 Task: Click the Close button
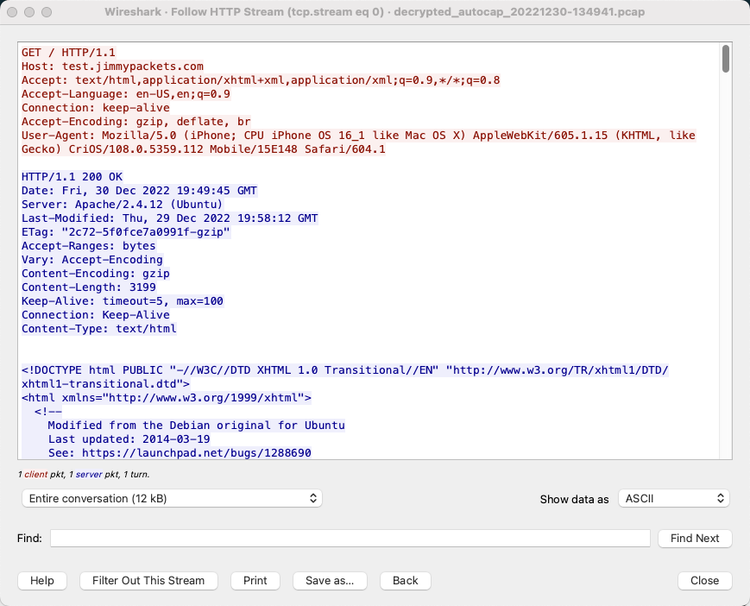pyautogui.click(x=705, y=581)
